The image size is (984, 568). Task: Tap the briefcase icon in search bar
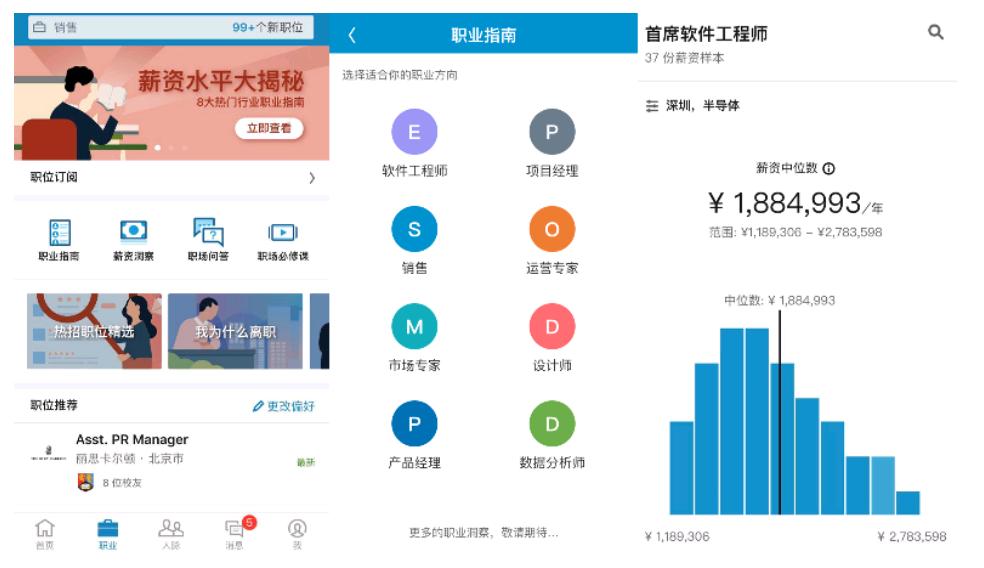[x=40, y=27]
